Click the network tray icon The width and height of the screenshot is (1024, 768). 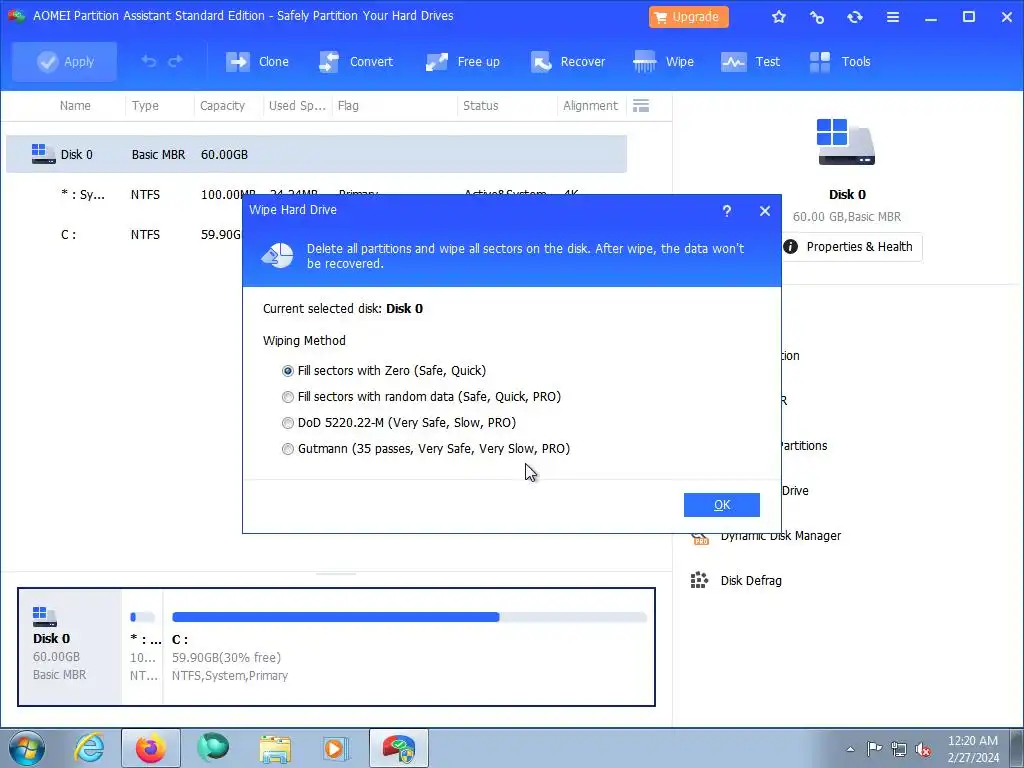tap(899, 749)
